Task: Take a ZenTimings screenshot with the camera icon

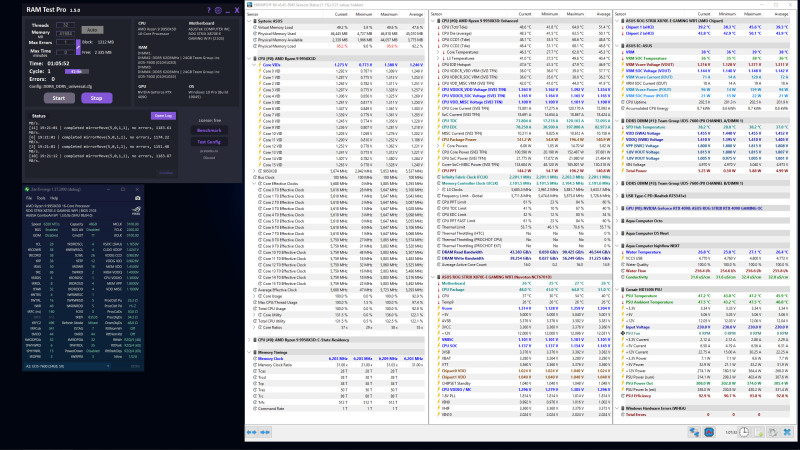Action: pos(137,198)
